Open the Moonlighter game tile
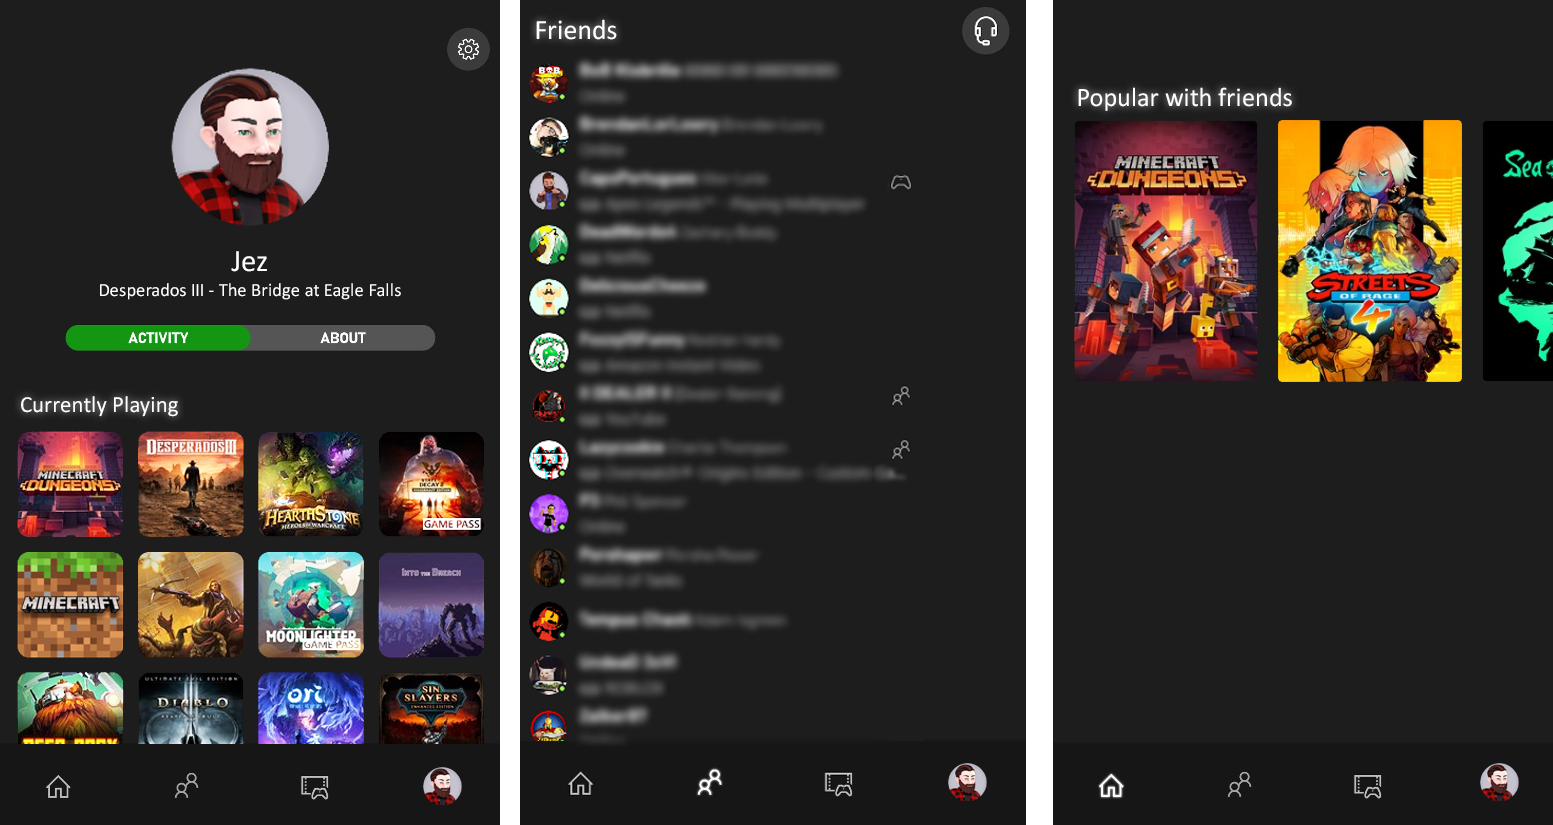This screenshot has height=825, width=1553. [x=311, y=605]
